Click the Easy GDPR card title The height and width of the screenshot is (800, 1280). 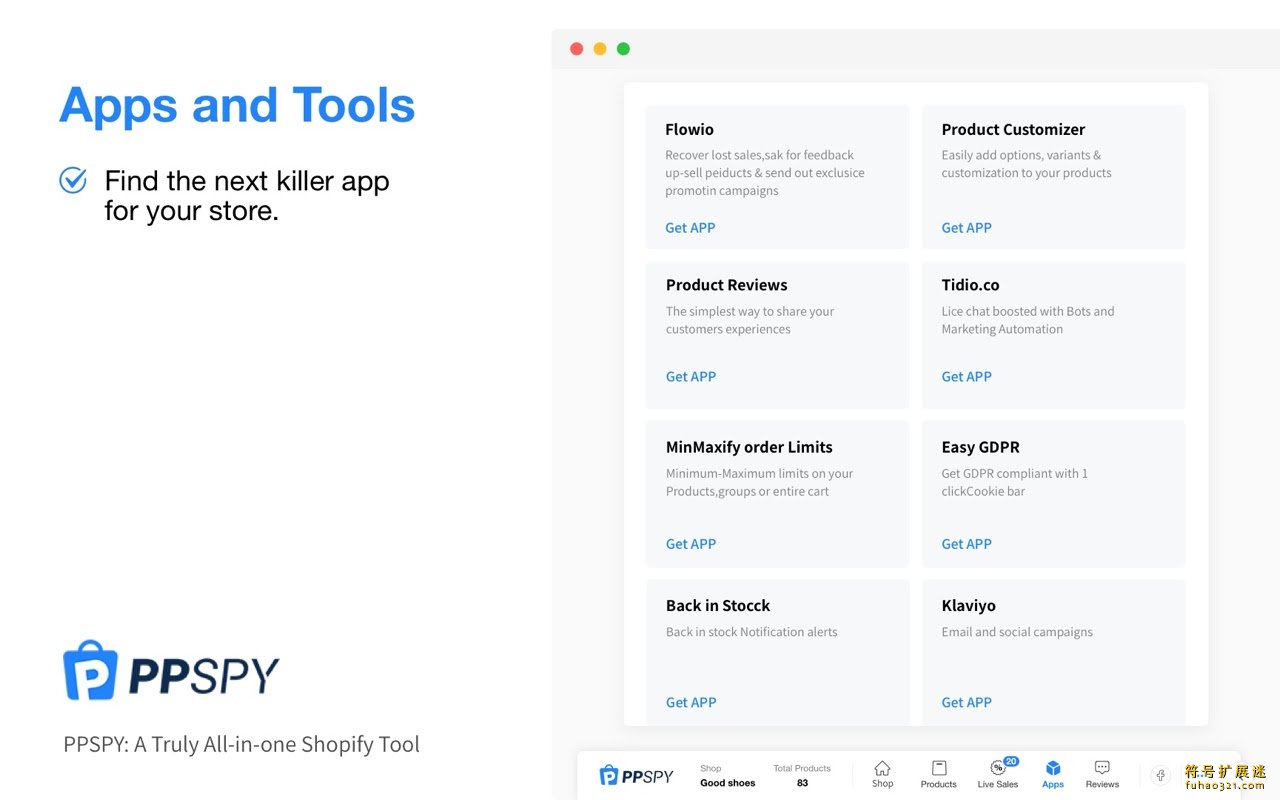pos(980,447)
